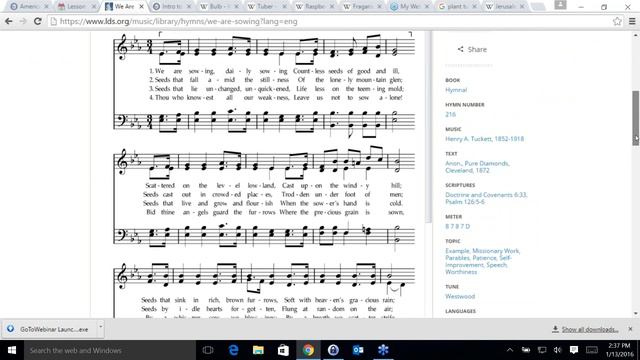Open Doctrine and Covenants 6:33 scripture link
Viewport: 640px width, 360px height.
pyautogui.click(x=485, y=195)
